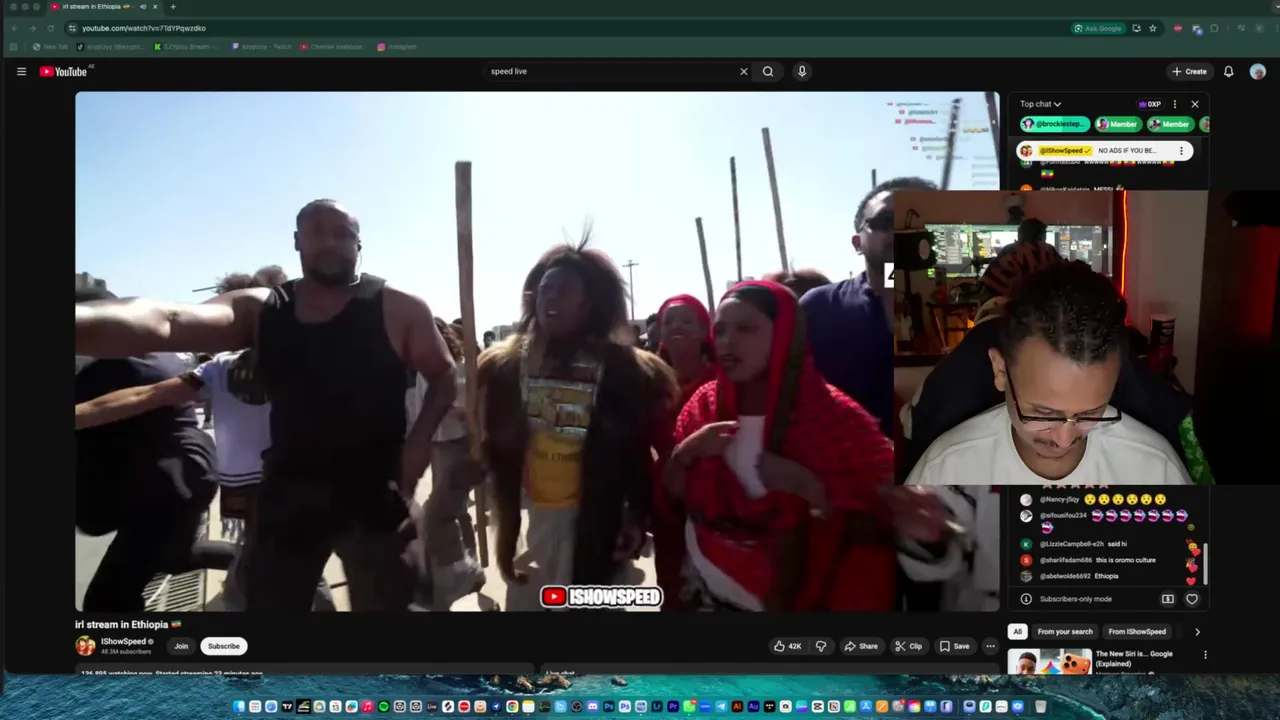Open the first Member chip
This screenshot has width=1280, height=720.
(1117, 124)
